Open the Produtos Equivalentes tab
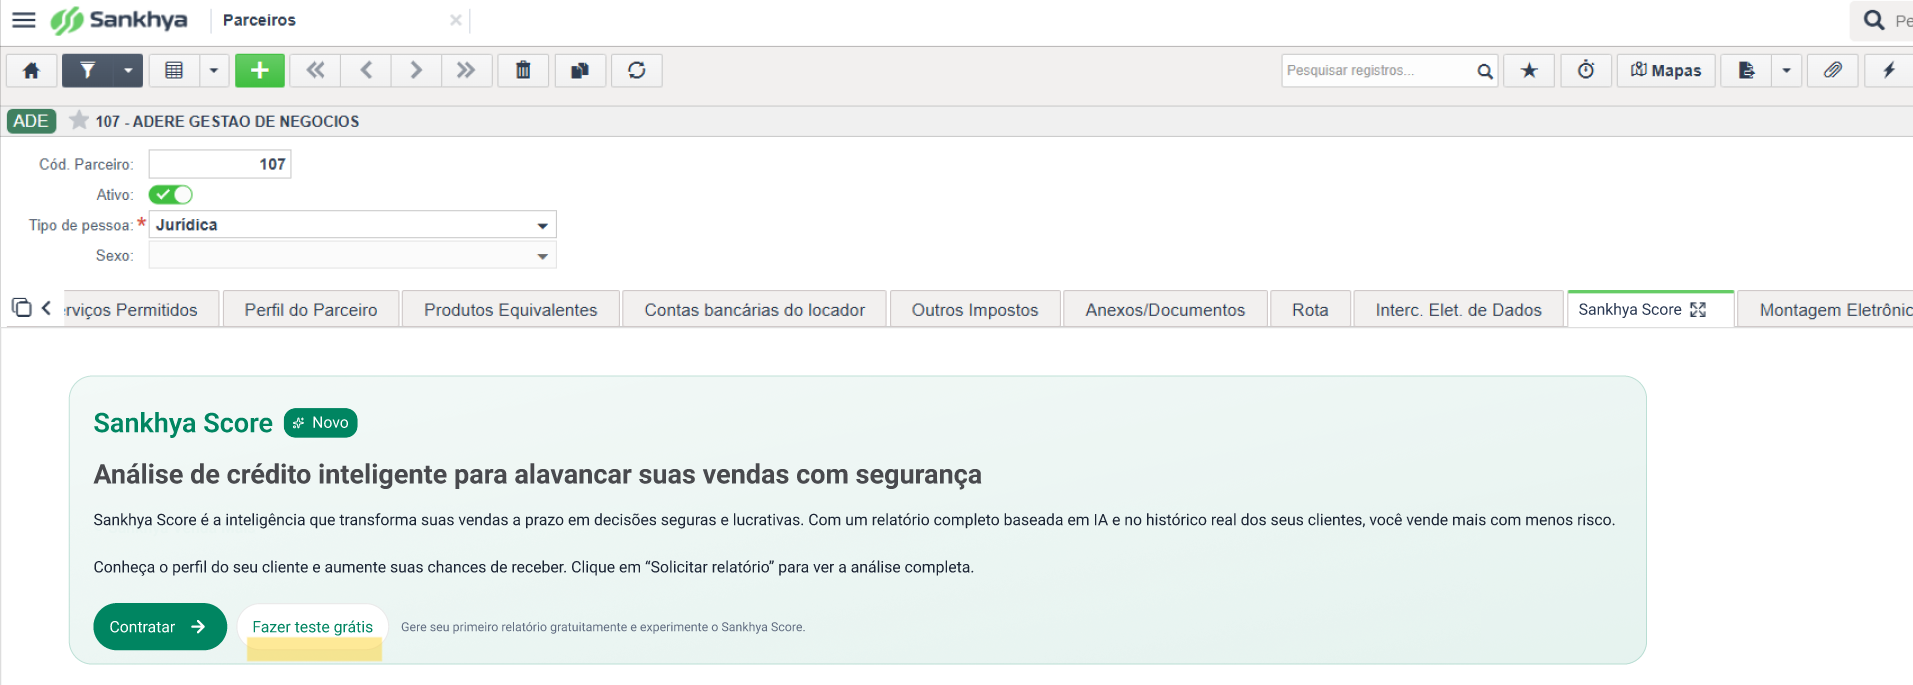 (510, 310)
